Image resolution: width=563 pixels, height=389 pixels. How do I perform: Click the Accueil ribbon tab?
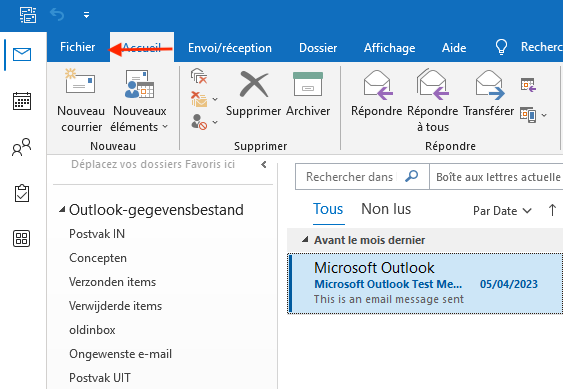[142, 47]
